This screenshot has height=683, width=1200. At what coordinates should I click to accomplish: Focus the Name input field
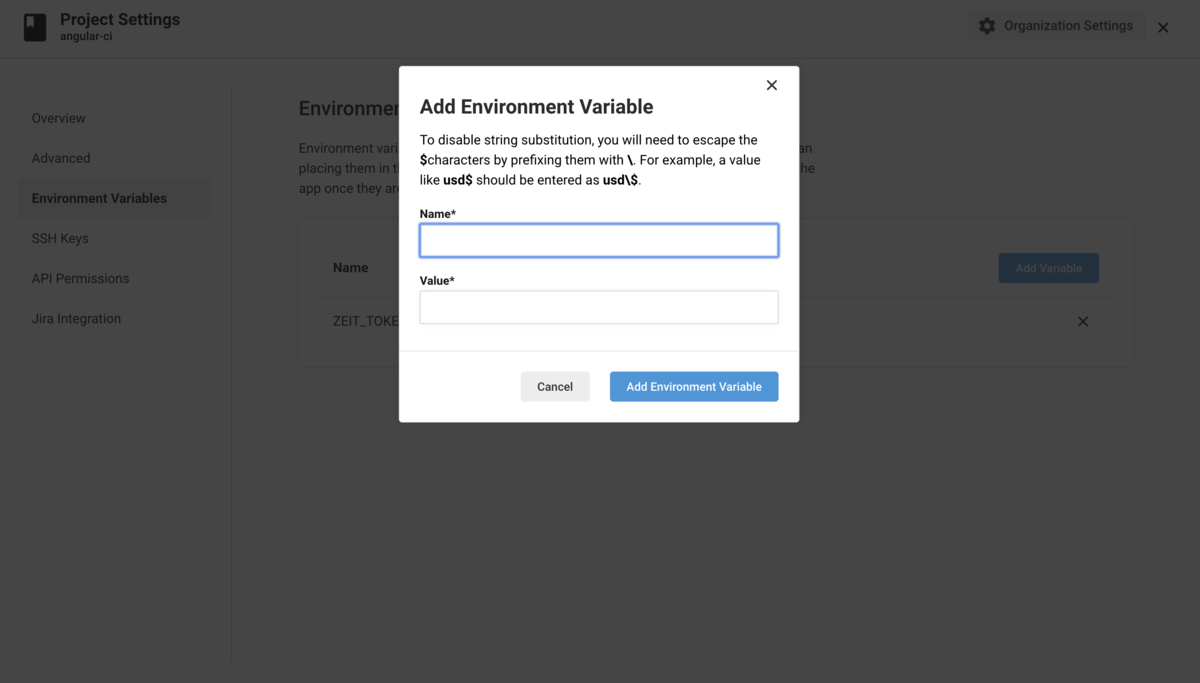(x=599, y=240)
